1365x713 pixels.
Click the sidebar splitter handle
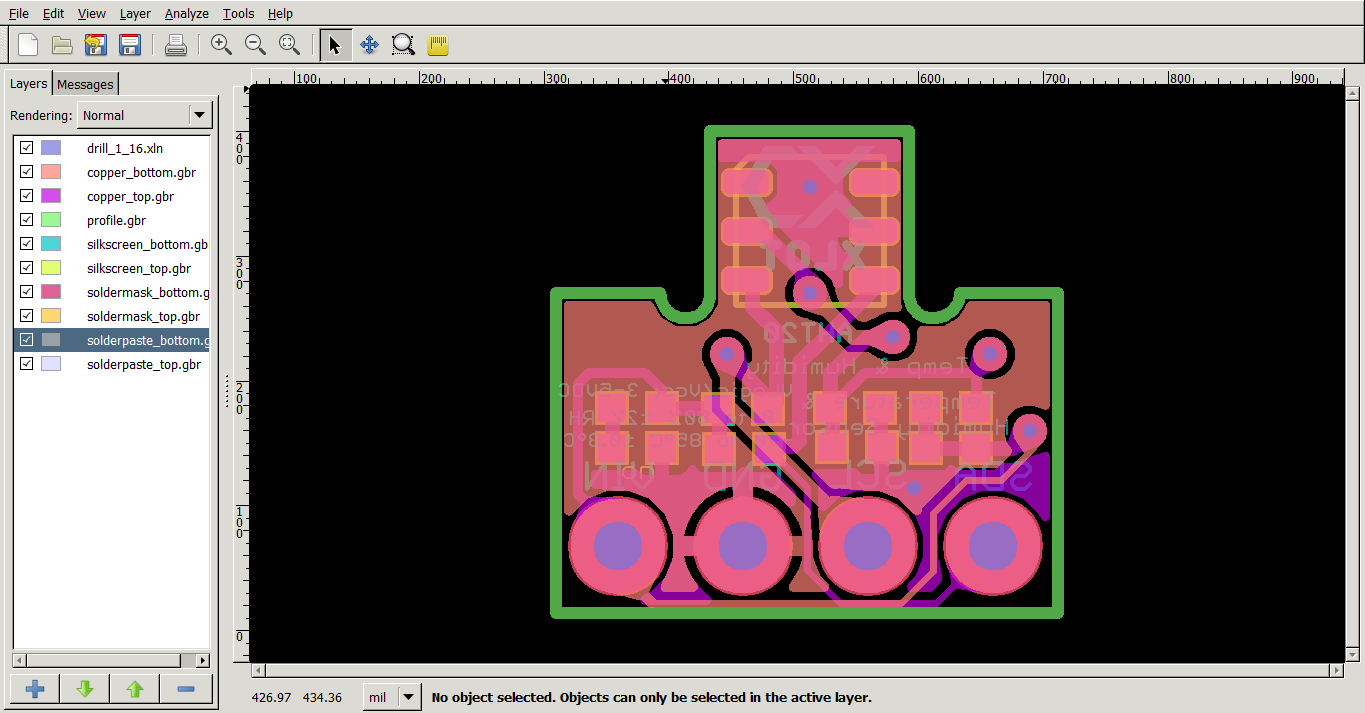[x=227, y=392]
